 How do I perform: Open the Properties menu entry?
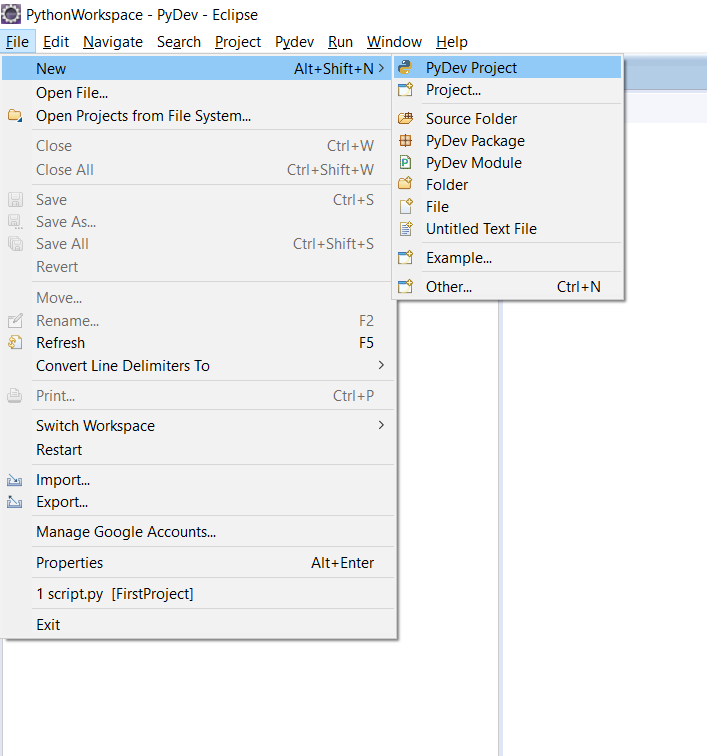click(x=69, y=563)
